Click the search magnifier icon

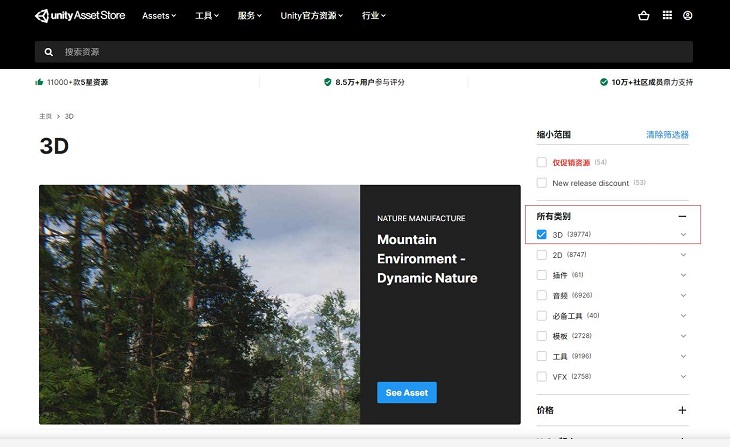click(48, 52)
